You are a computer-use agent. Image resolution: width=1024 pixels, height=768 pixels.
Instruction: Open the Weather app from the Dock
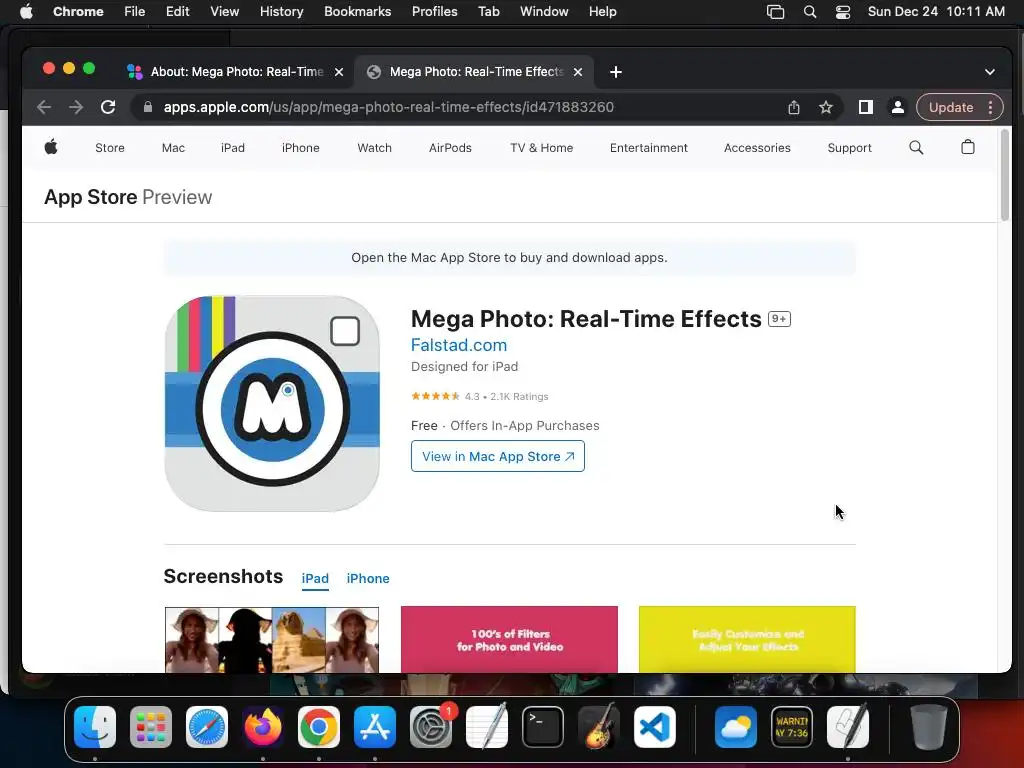coord(735,727)
